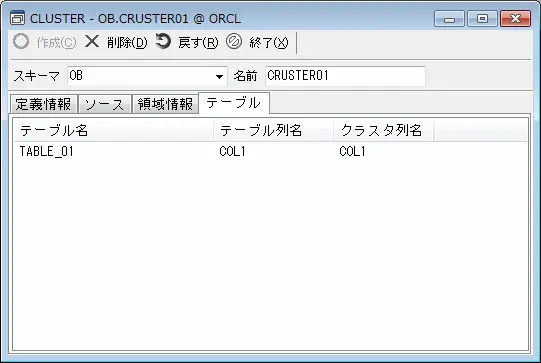Click the 終了(X) button label

269,42
